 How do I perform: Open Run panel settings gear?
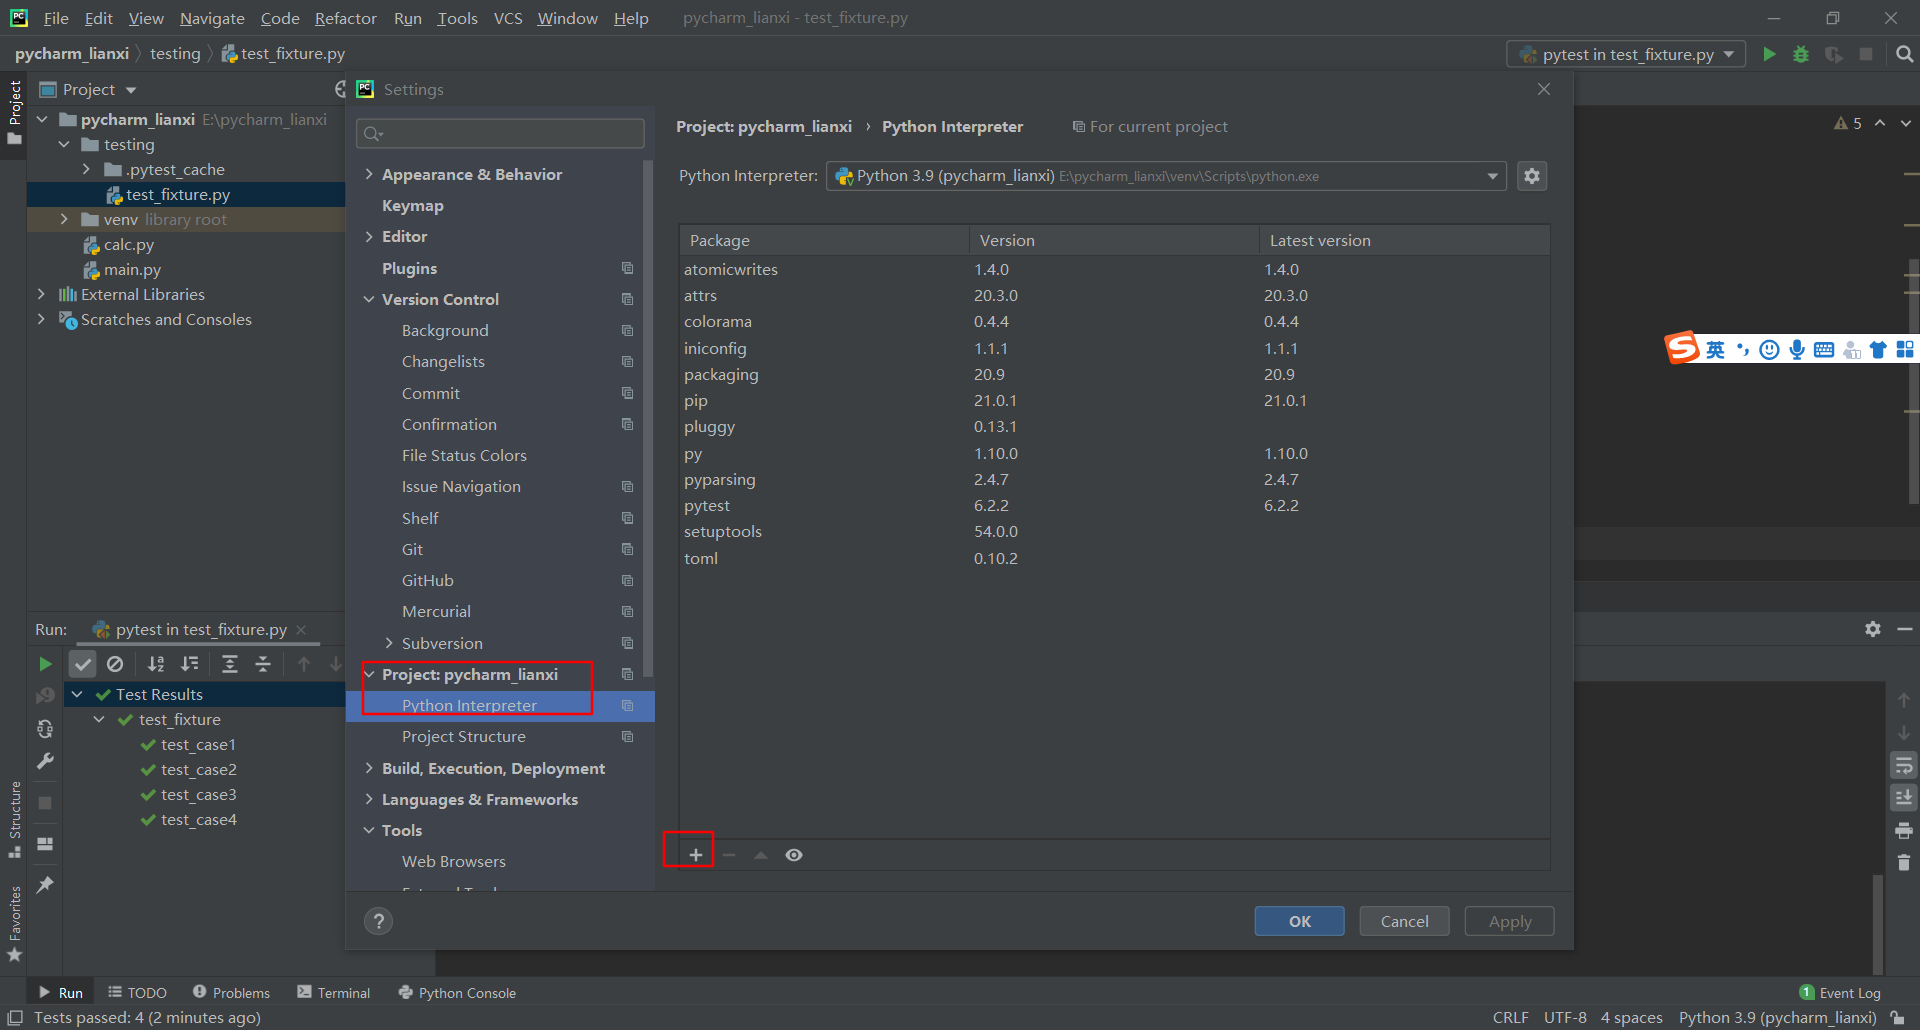point(1873,629)
